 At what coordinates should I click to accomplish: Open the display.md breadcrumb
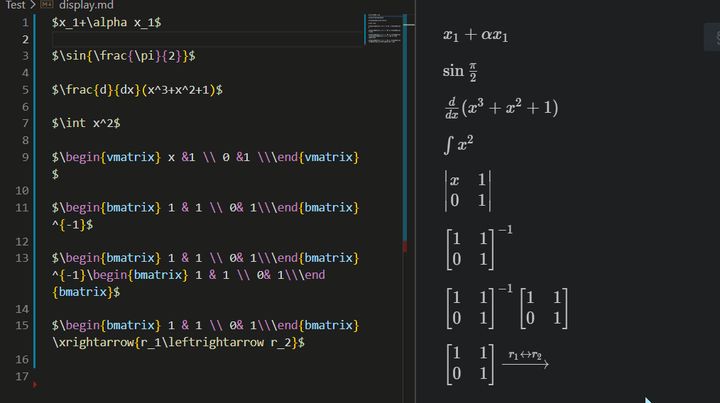[86, 5]
